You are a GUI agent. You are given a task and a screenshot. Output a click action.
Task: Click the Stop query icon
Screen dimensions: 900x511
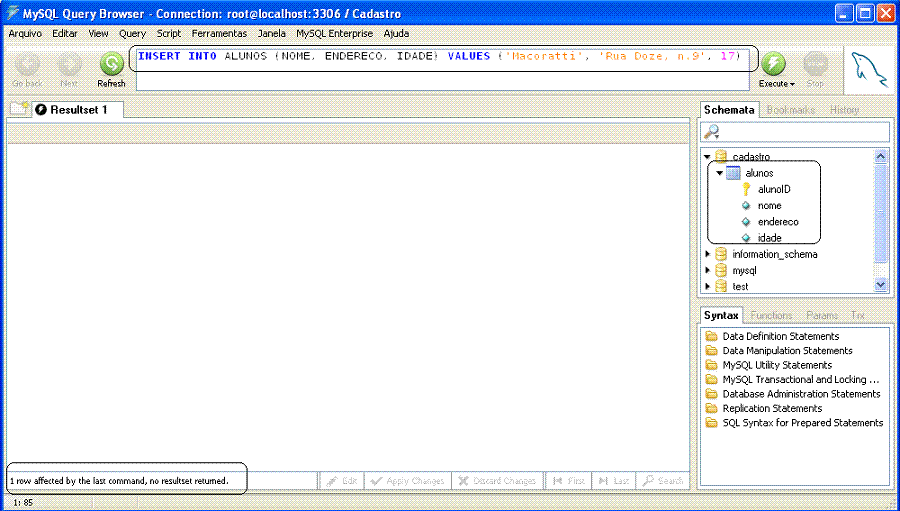click(x=815, y=64)
